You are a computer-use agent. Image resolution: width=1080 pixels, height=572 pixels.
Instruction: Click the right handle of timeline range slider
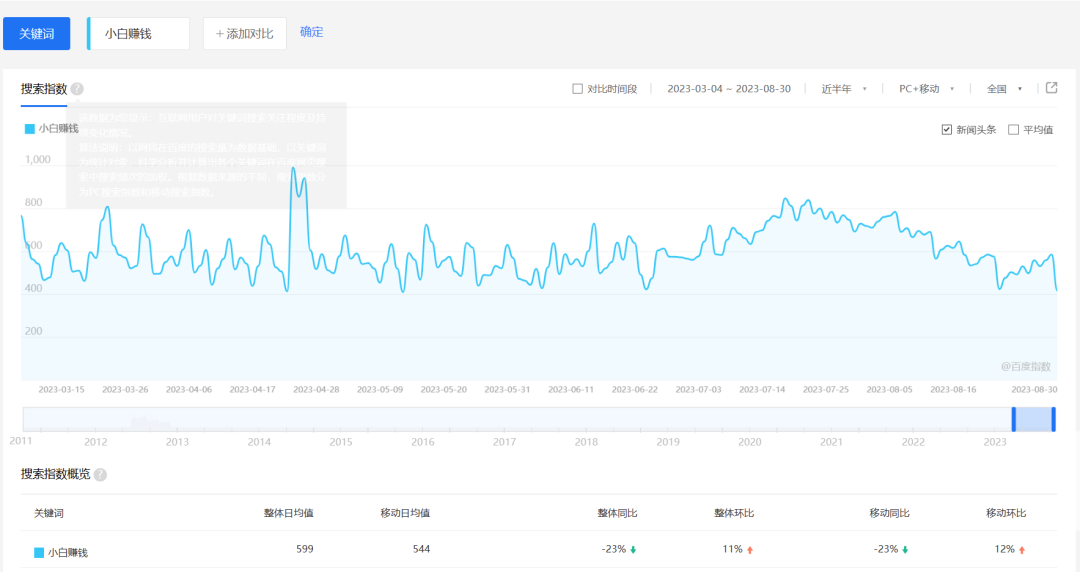tap(1053, 419)
